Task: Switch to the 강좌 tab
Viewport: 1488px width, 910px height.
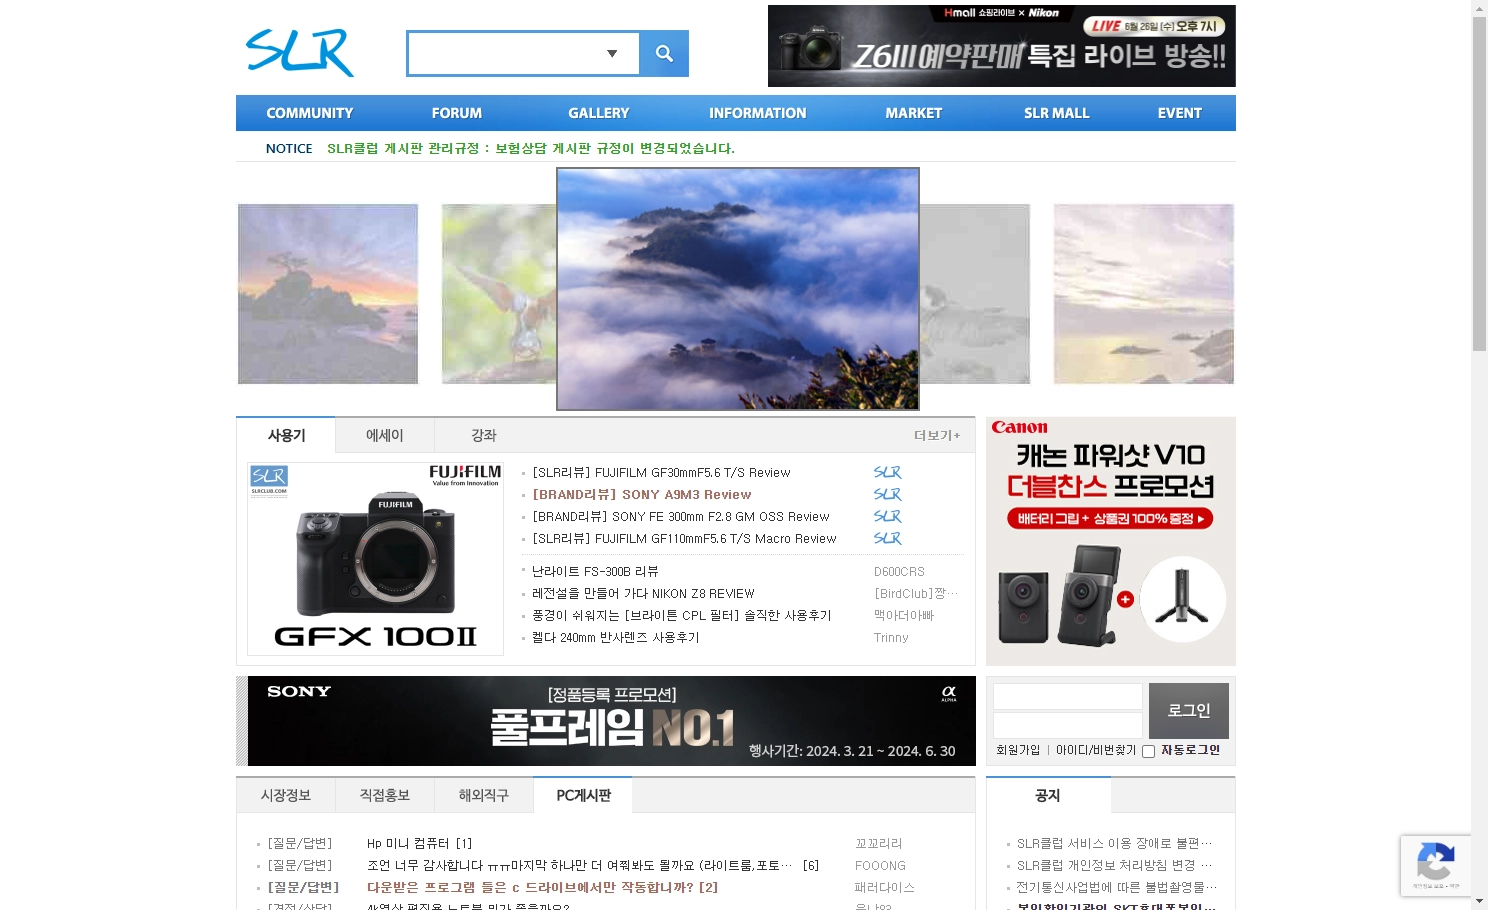Action: [484, 435]
